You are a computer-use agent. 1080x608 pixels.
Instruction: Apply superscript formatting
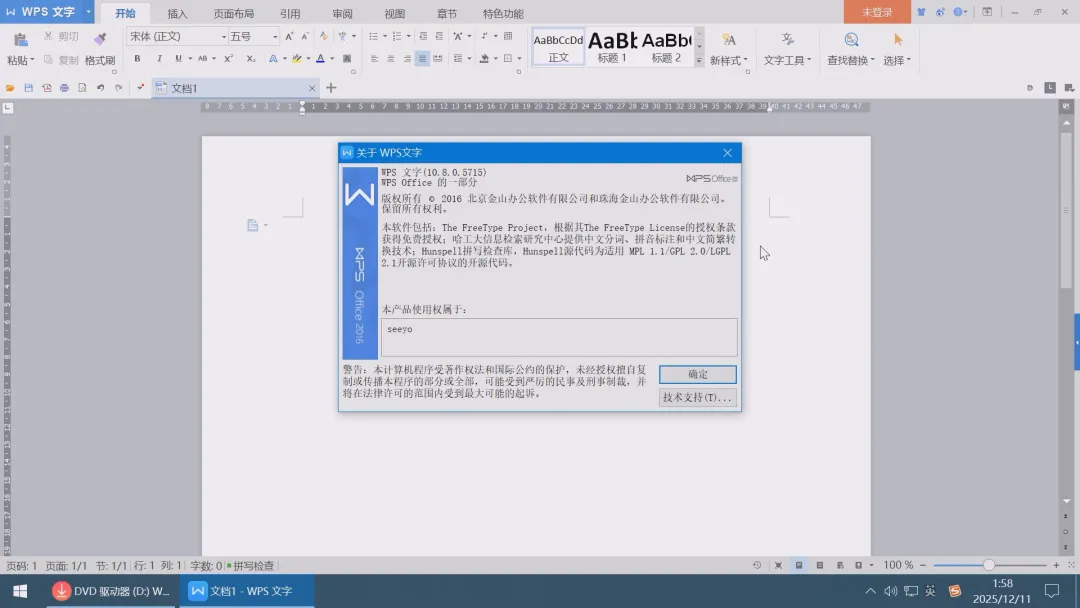coord(228,59)
